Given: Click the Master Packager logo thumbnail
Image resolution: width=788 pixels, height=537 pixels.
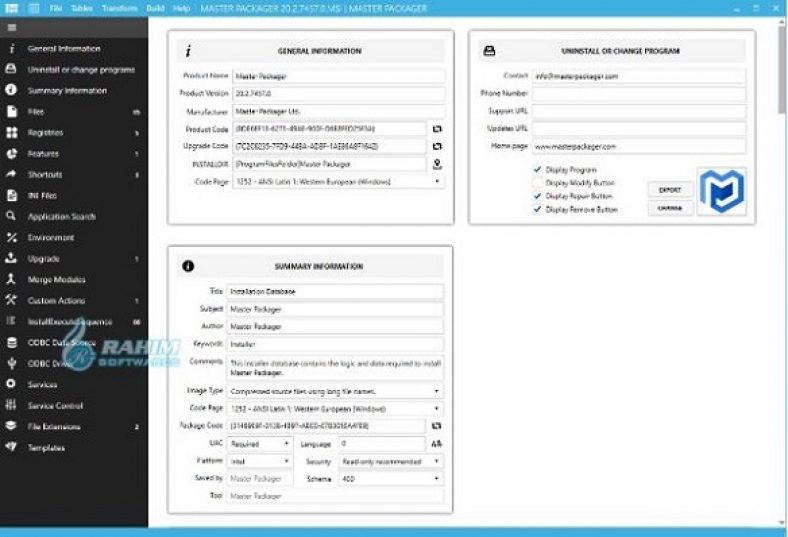Looking at the screenshot, I should tap(722, 191).
